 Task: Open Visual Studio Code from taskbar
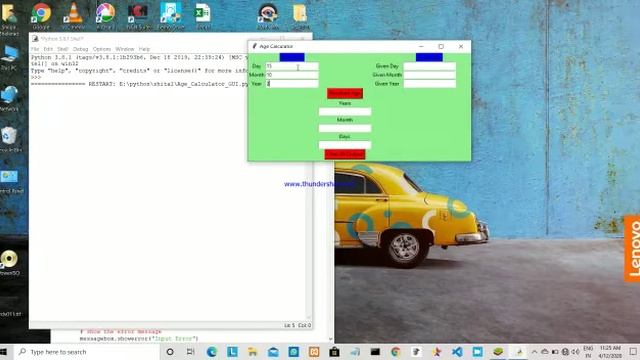coord(457,352)
